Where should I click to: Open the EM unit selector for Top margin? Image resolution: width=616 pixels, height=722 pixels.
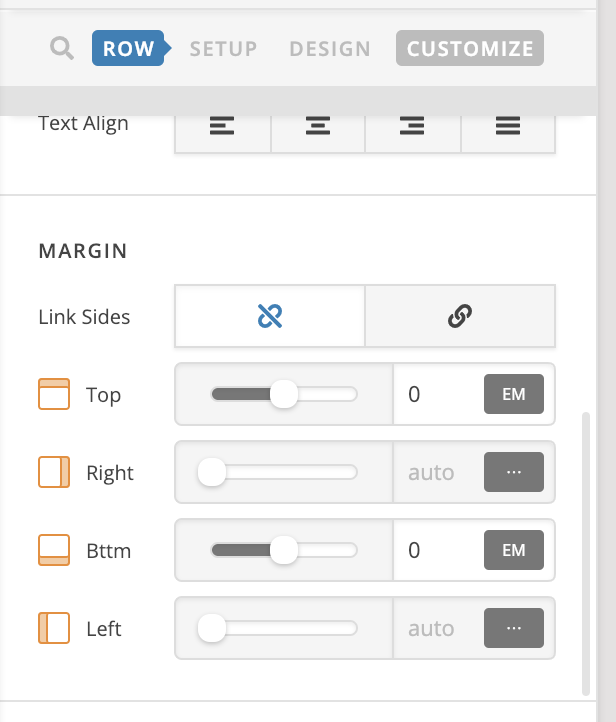(514, 394)
